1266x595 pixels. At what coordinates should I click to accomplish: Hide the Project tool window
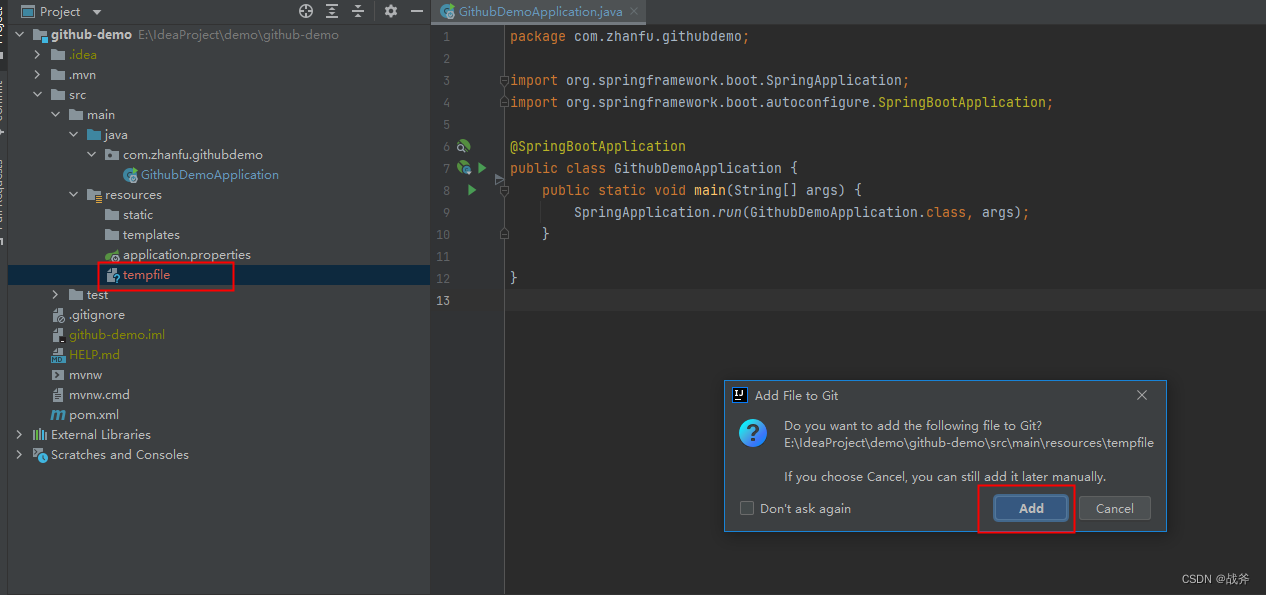pyautogui.click(x=416, y=11)
